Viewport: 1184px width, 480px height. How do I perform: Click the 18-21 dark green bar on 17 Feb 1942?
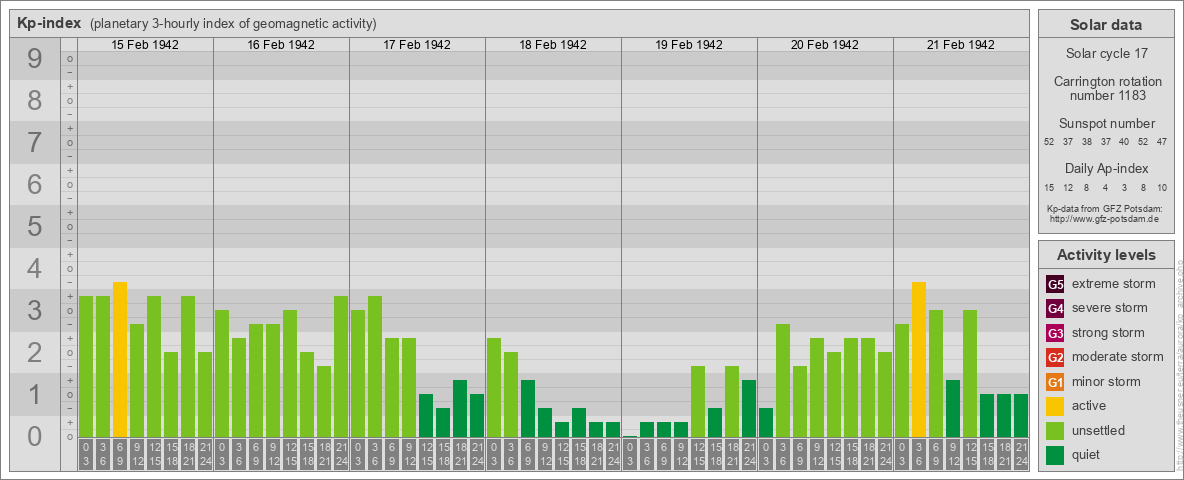[x=460, y=408]
